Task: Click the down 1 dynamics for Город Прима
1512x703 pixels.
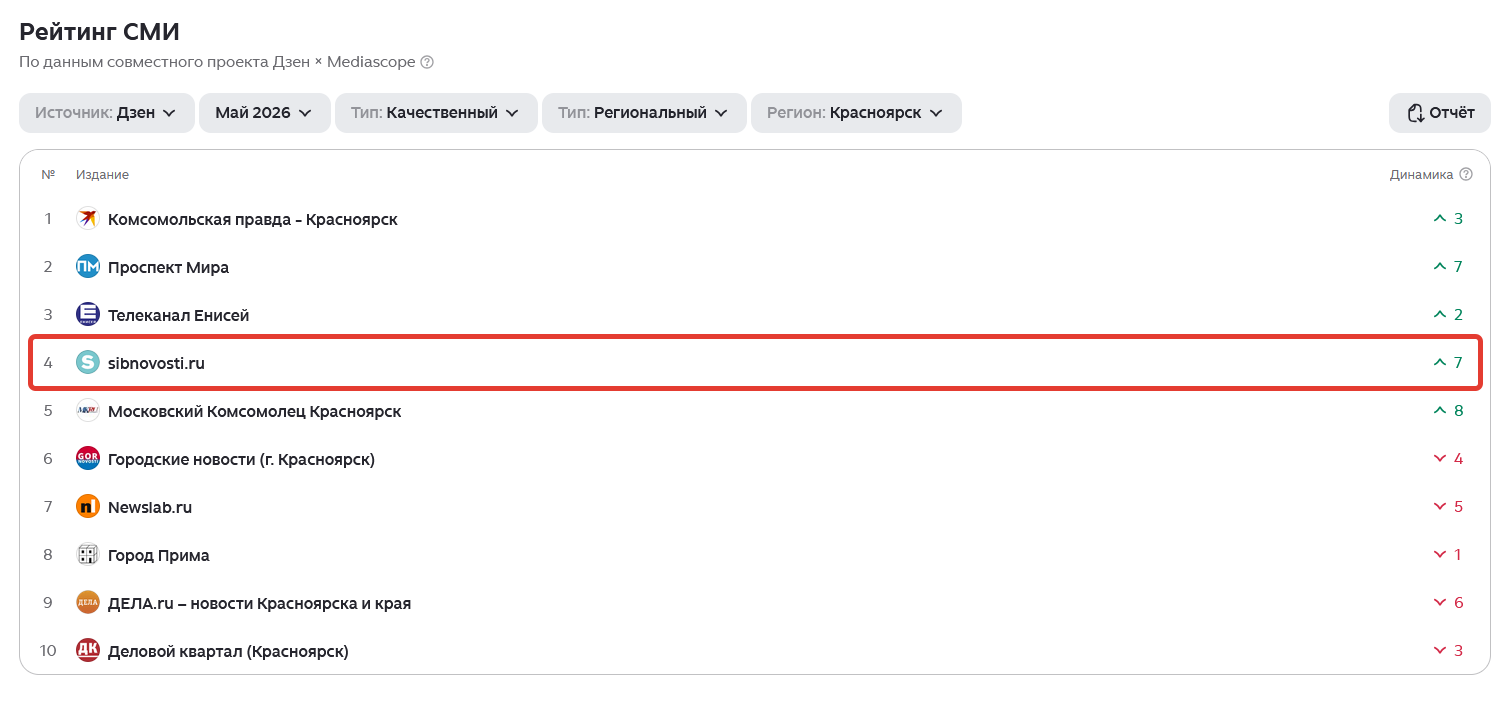Action: [1448, 555]
